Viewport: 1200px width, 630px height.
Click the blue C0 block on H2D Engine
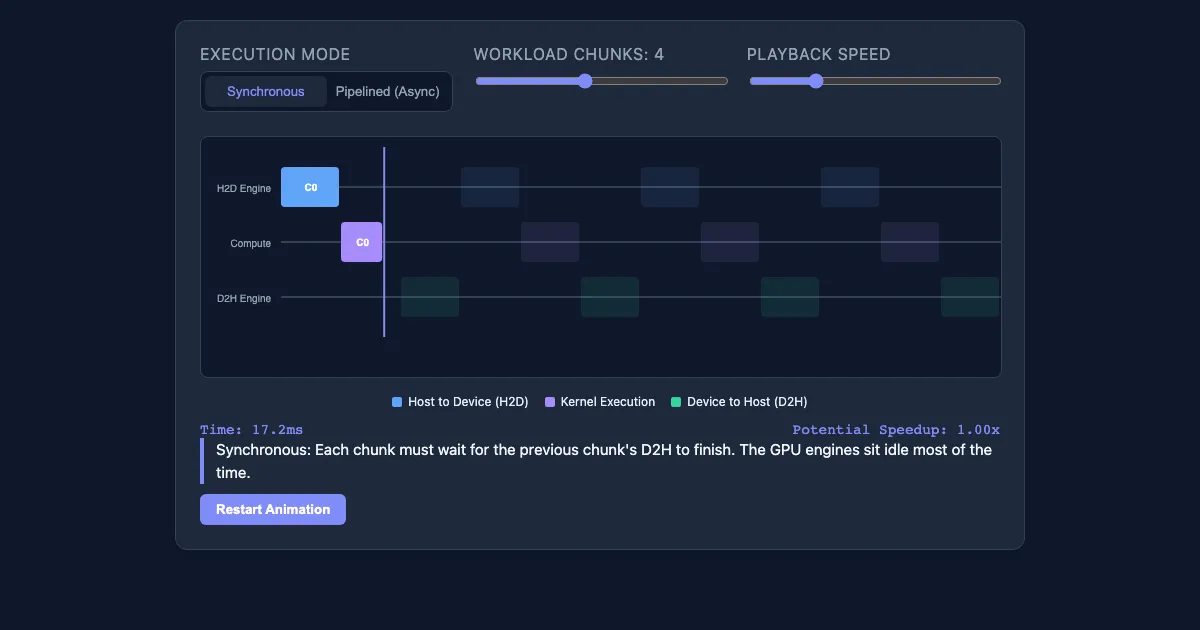pos(310,187)
